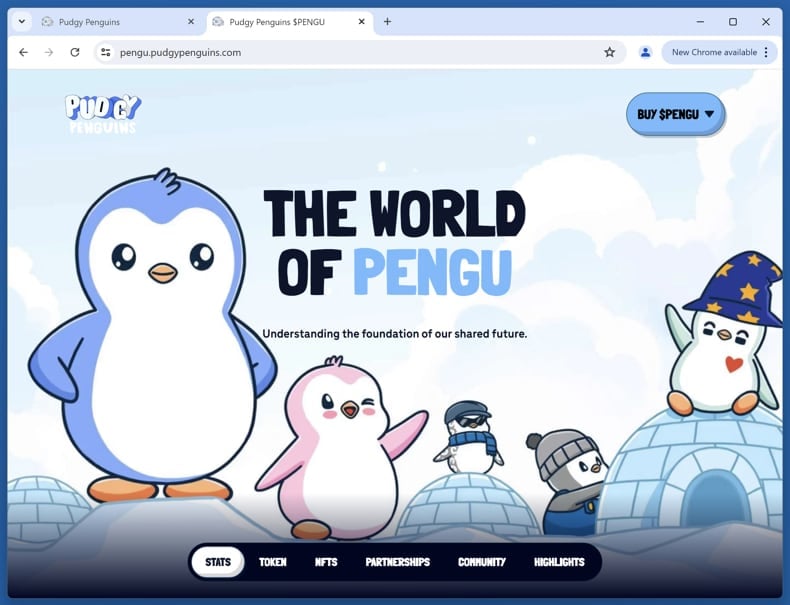Click the small penguin wearing sunglasses
The image size is (790, 605).
pyautogui.click(x=469, y=437)
